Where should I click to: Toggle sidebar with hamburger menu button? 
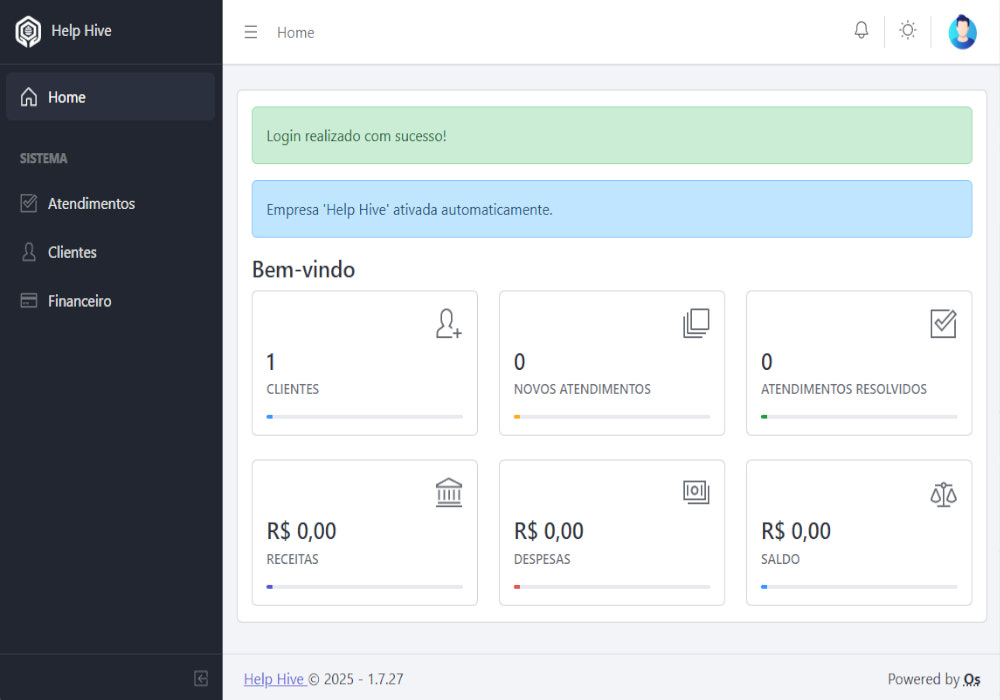click(x=251, y=32)
